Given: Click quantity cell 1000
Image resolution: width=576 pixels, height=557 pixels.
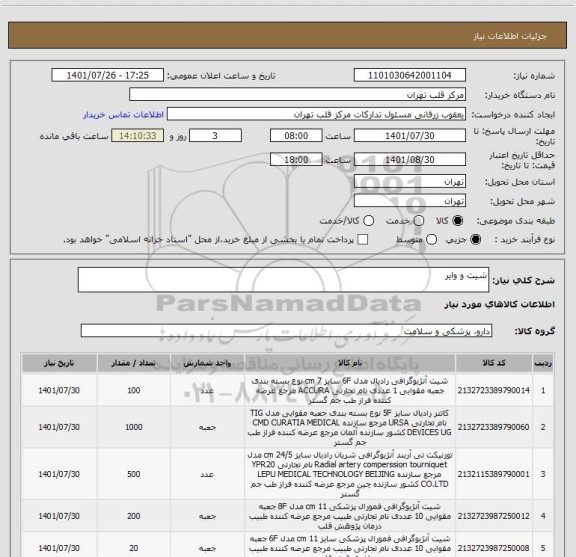Looking at the screenshot, I should (x=134, y=427).
